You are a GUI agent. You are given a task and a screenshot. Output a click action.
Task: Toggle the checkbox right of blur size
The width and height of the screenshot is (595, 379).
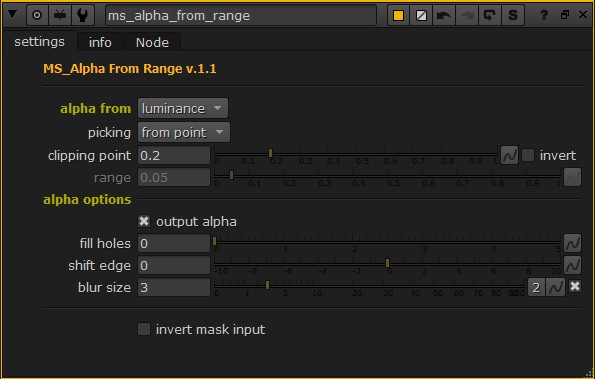(575, 286)
